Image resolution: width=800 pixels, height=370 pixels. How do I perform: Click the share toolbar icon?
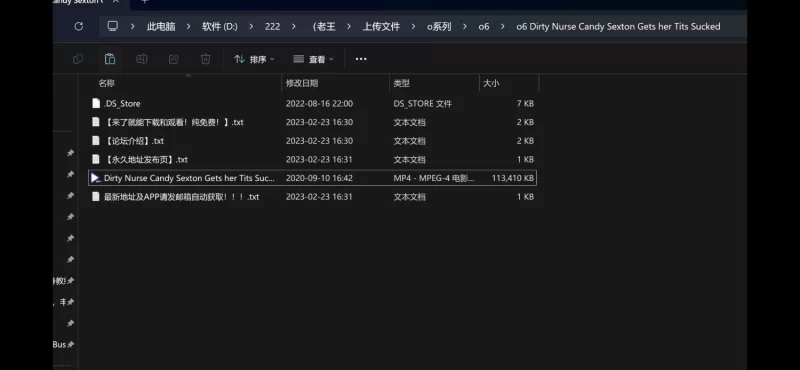pos(173,59)
